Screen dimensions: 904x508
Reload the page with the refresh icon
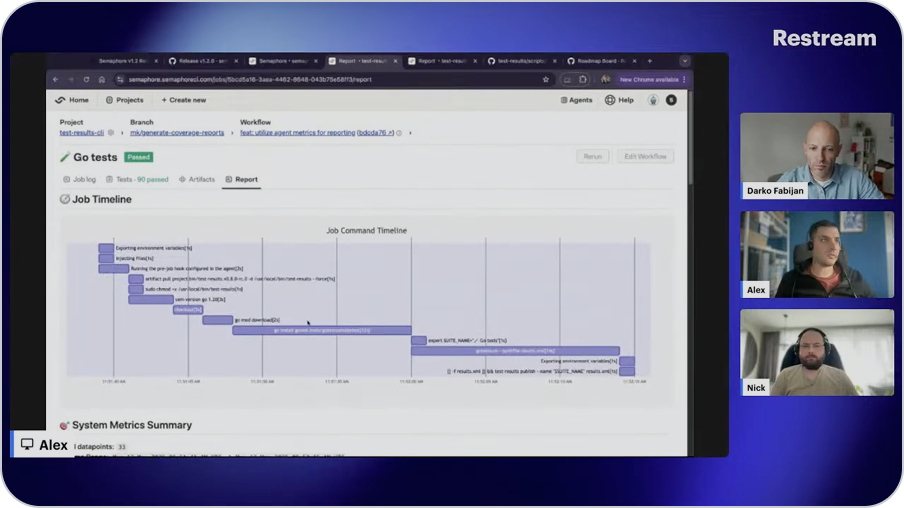(86, 80)
